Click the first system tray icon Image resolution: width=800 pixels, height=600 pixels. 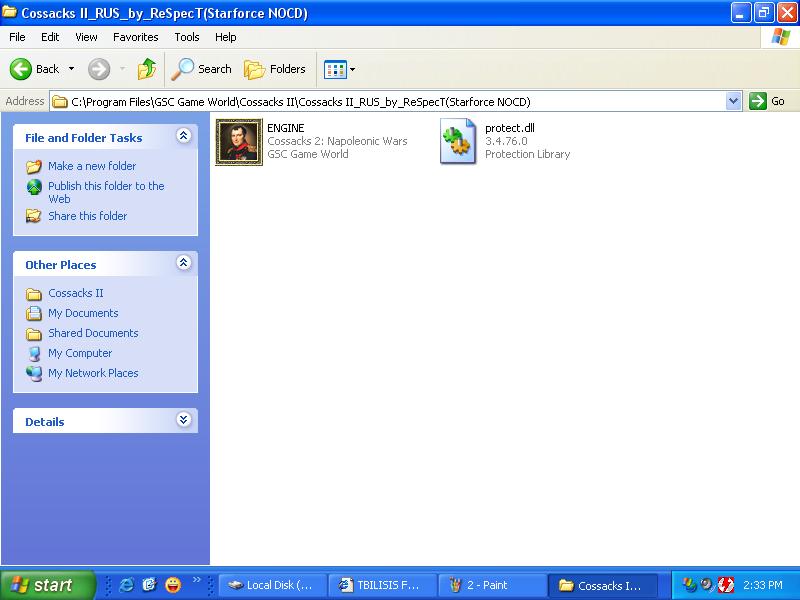[689, 585]
